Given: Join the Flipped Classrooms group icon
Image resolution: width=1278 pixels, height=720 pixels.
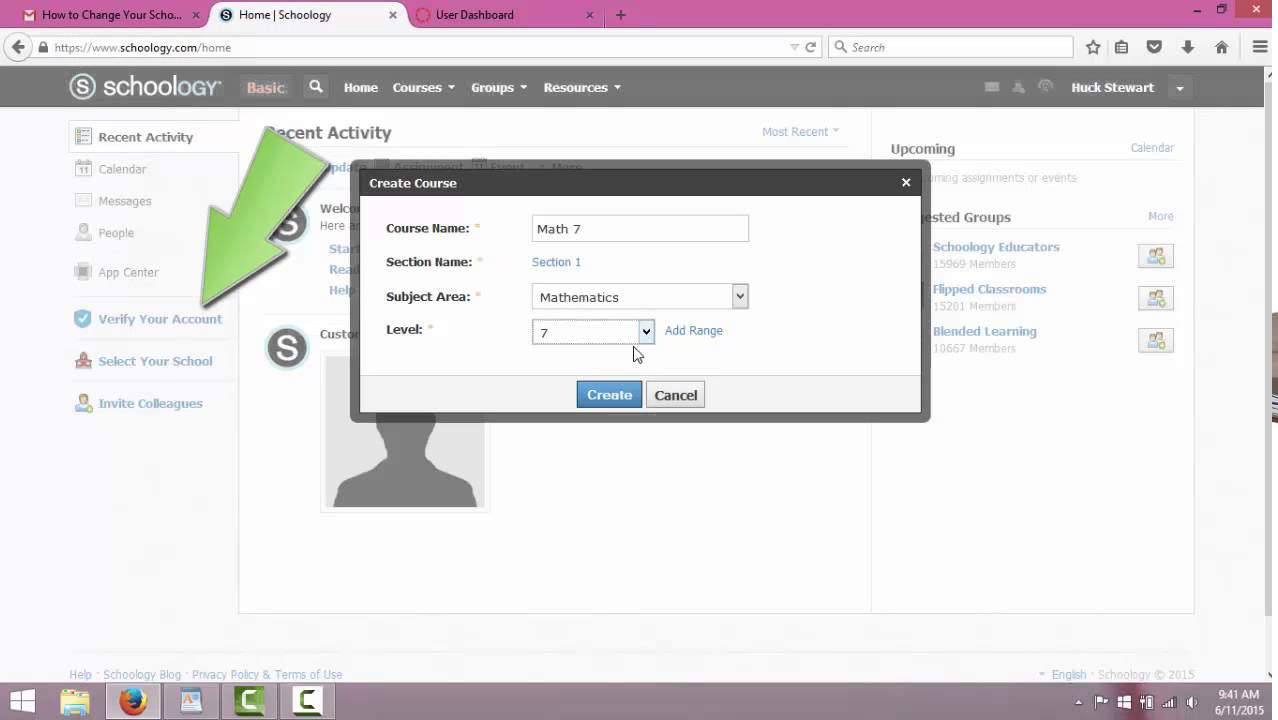Looking at the screenshot, I should [x=1156, y=298].
